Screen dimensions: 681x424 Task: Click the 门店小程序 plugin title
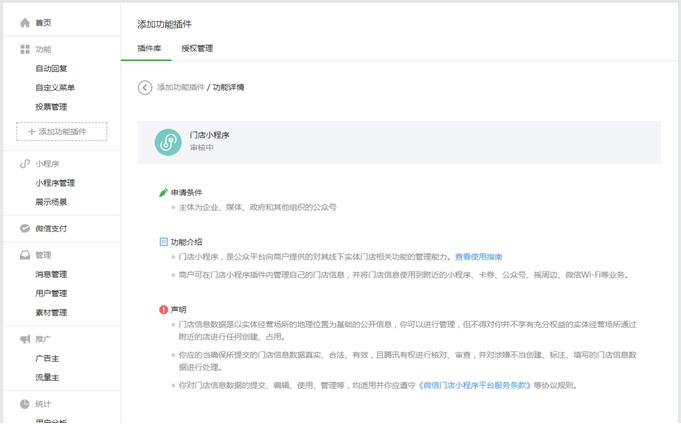(x=209, y=135)
